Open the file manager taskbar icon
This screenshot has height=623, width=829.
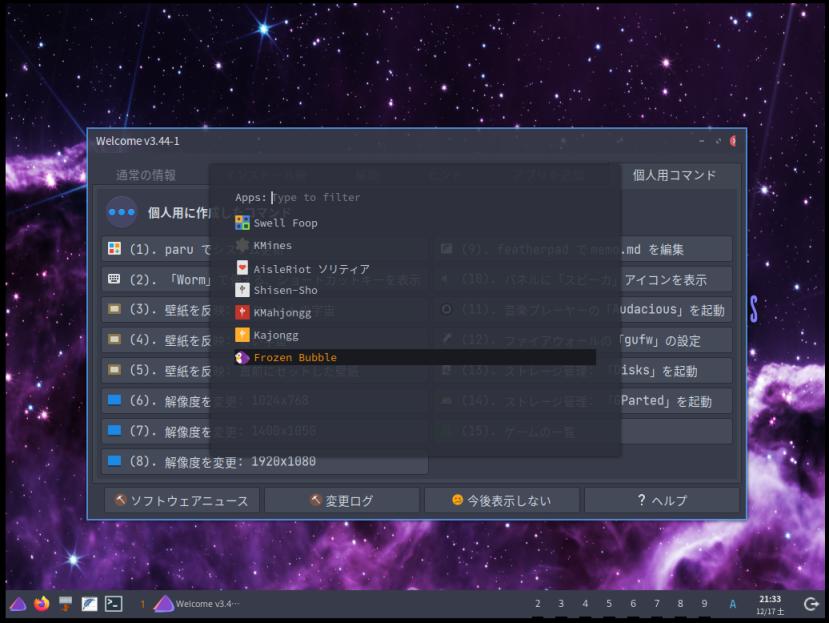(x=66, y=603)
